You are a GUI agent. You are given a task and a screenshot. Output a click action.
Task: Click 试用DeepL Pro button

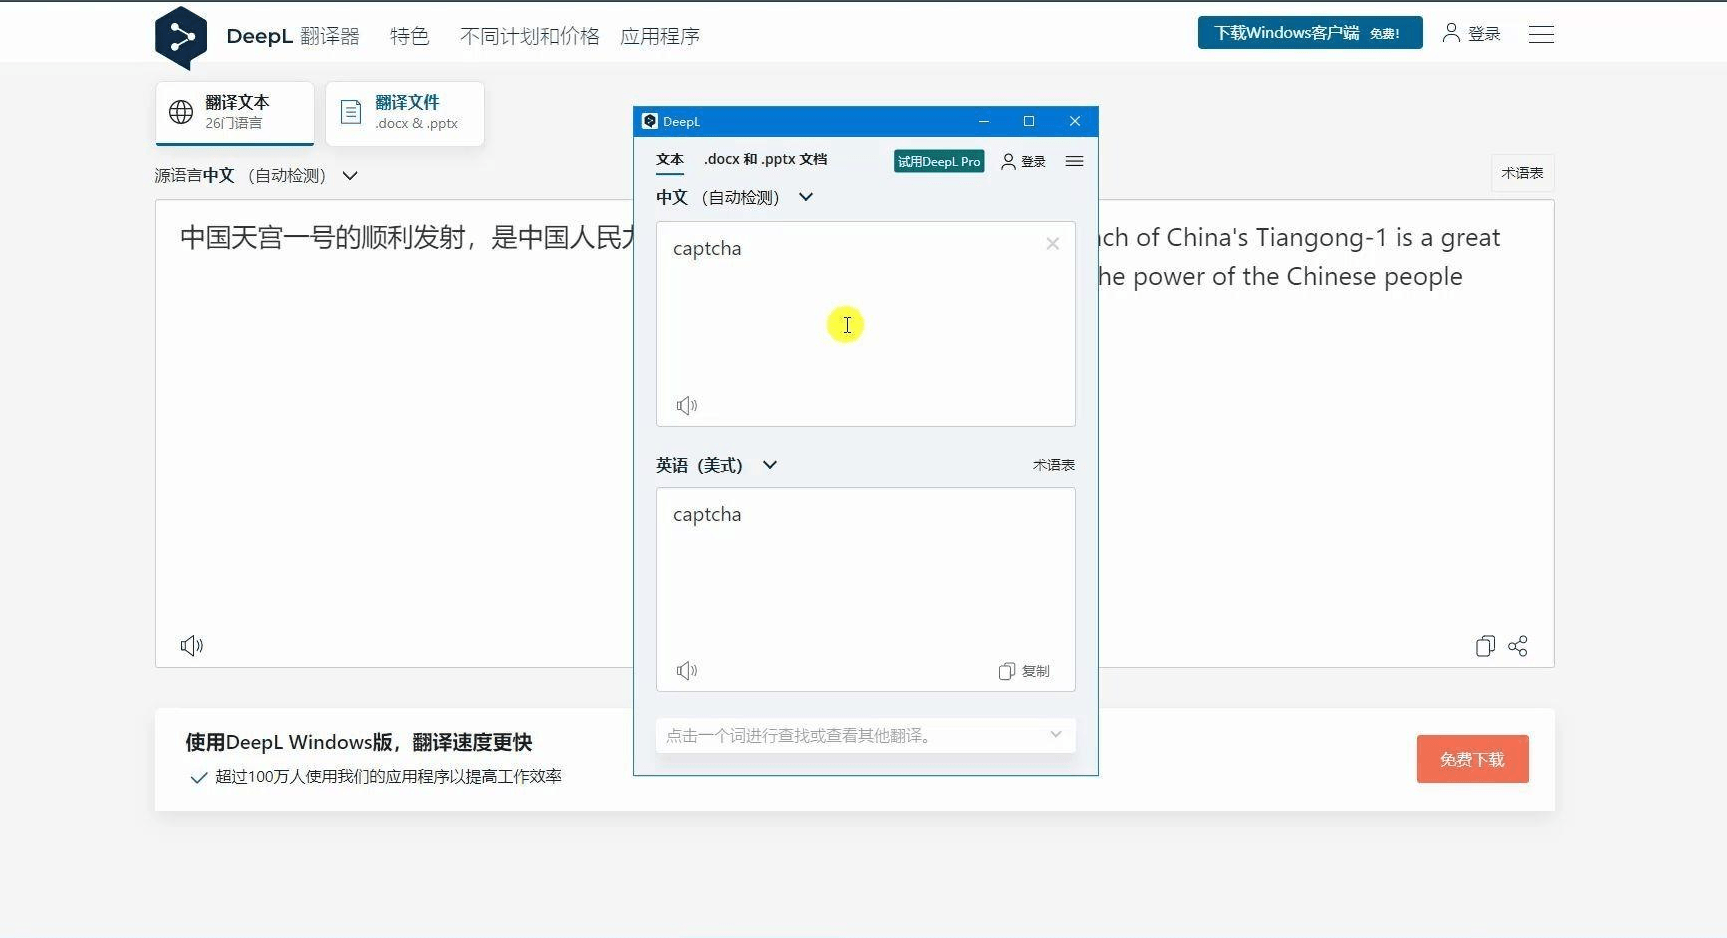point(939,161)
